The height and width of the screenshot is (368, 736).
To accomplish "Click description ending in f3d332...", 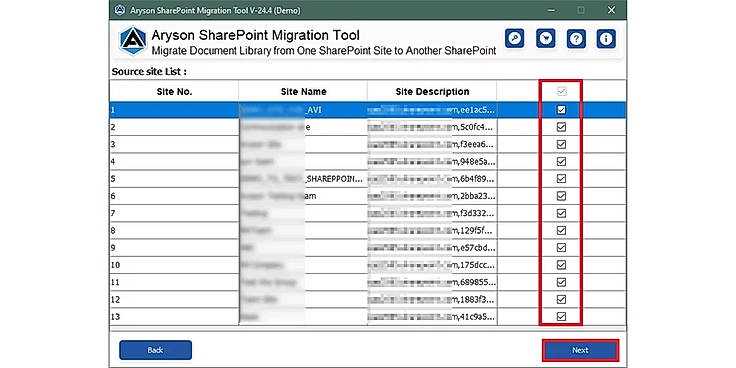I will [432, 214].
